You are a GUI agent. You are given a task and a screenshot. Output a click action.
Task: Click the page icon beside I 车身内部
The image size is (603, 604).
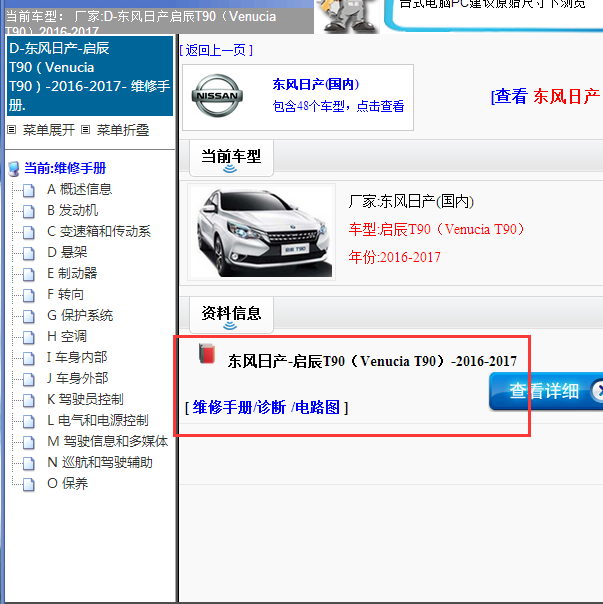pos(29,358)
